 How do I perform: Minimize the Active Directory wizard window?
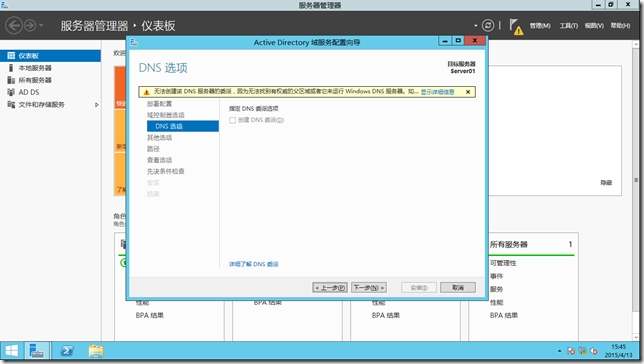point(444,41)
